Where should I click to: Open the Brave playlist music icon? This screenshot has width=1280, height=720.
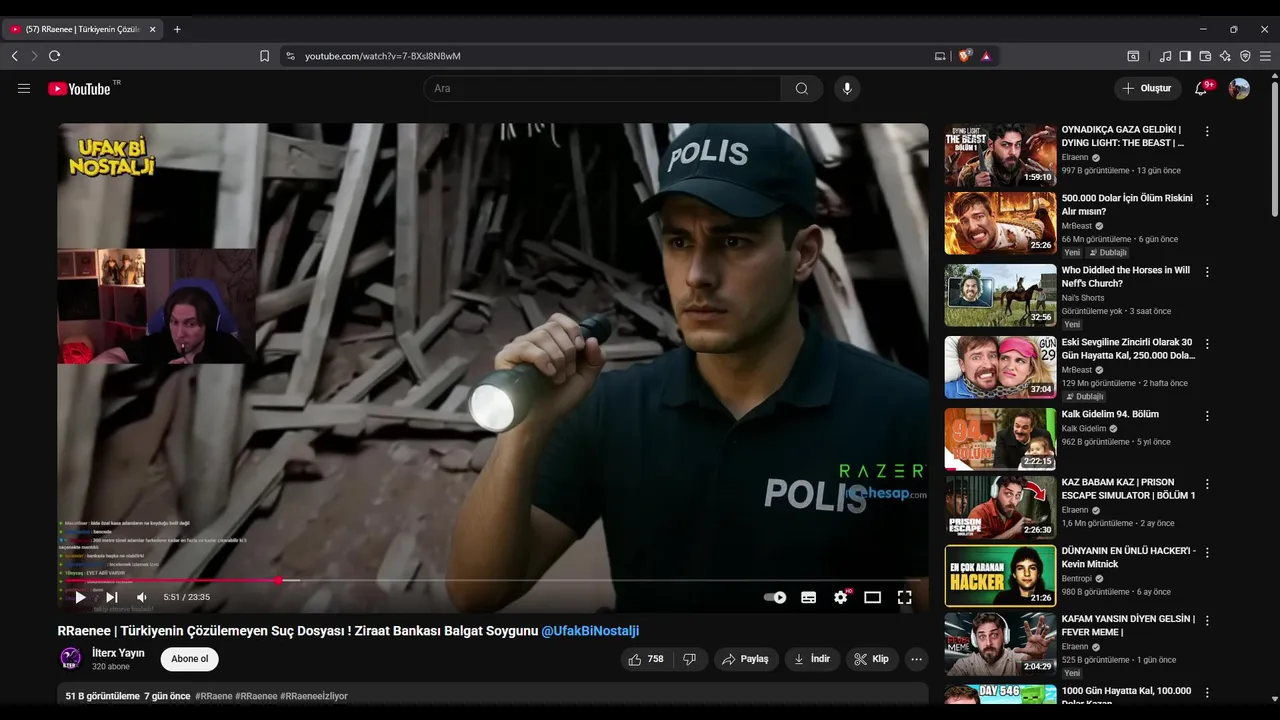[x=1165, y=56]
